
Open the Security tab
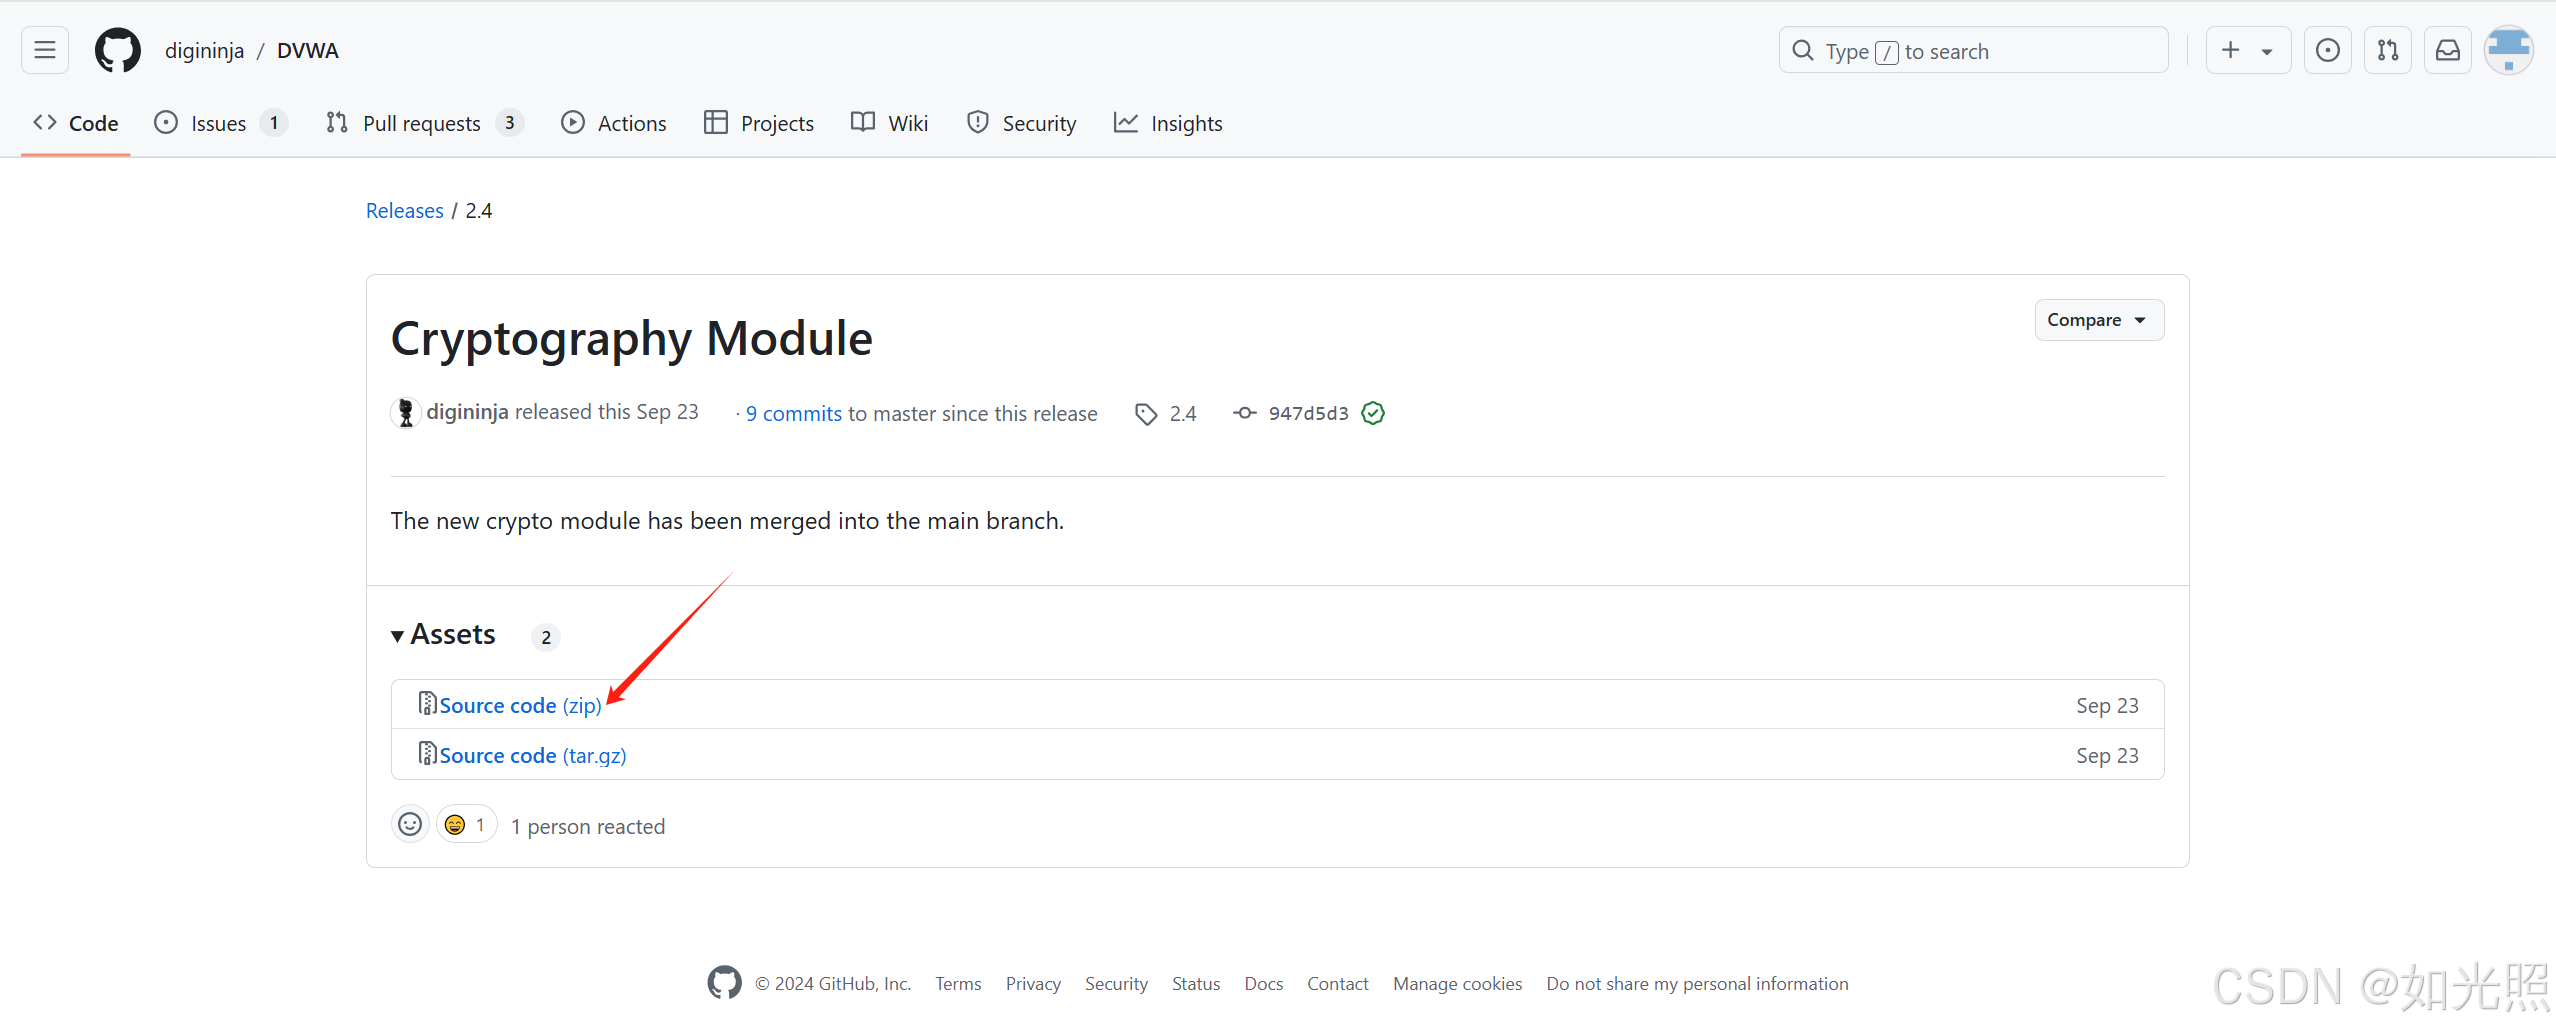pos(1022,123)
